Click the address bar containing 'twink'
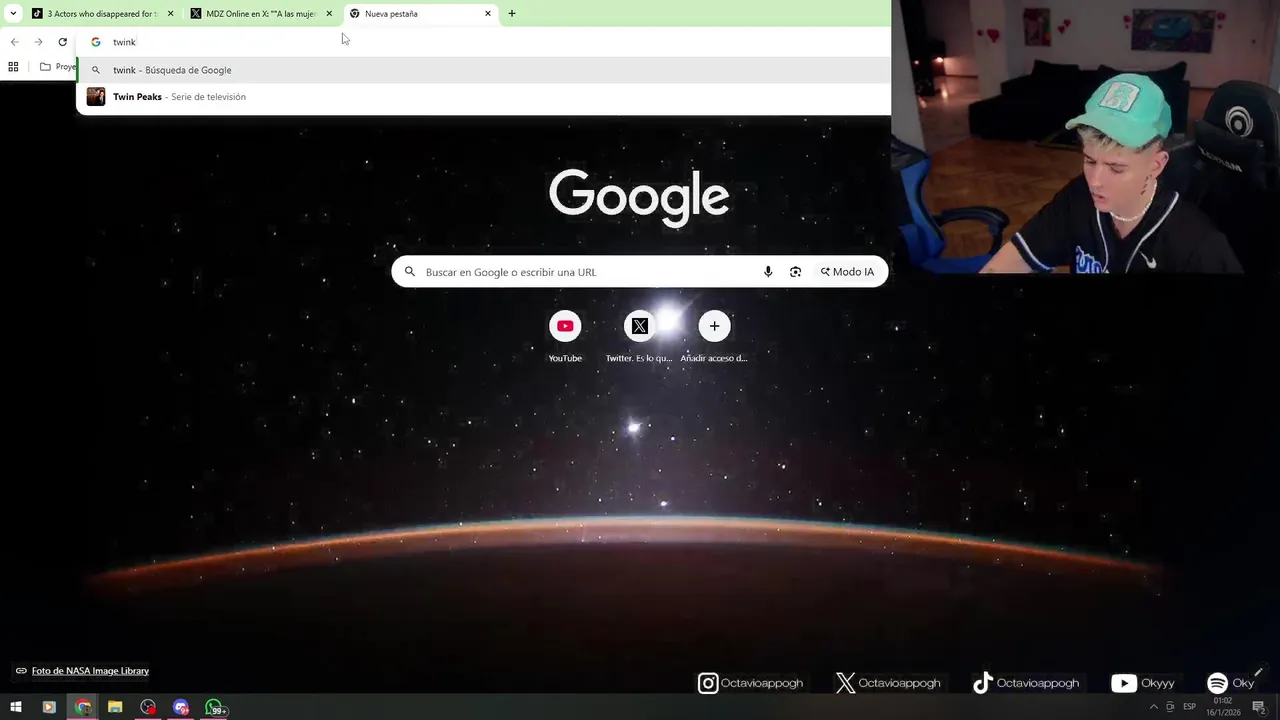1280x720 pixels. coord(483,42)
